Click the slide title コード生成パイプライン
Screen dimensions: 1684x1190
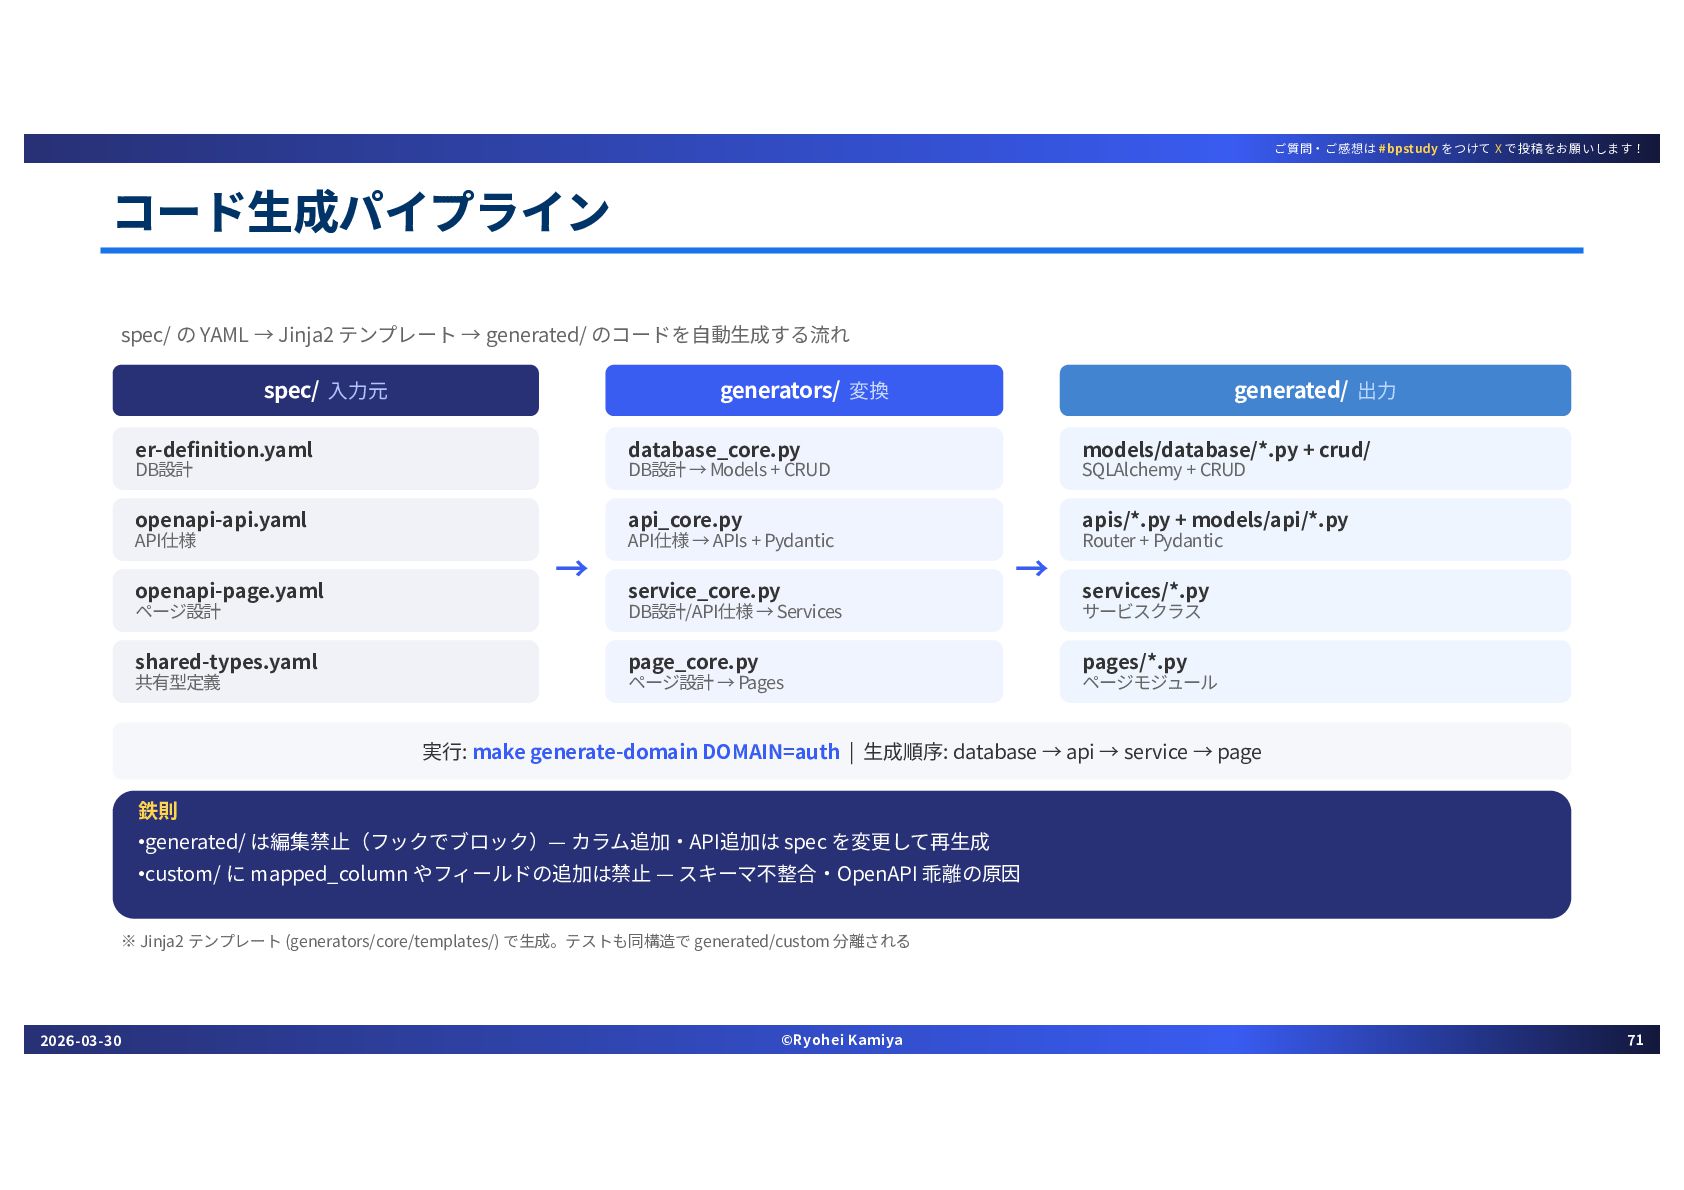pos(361,212)
